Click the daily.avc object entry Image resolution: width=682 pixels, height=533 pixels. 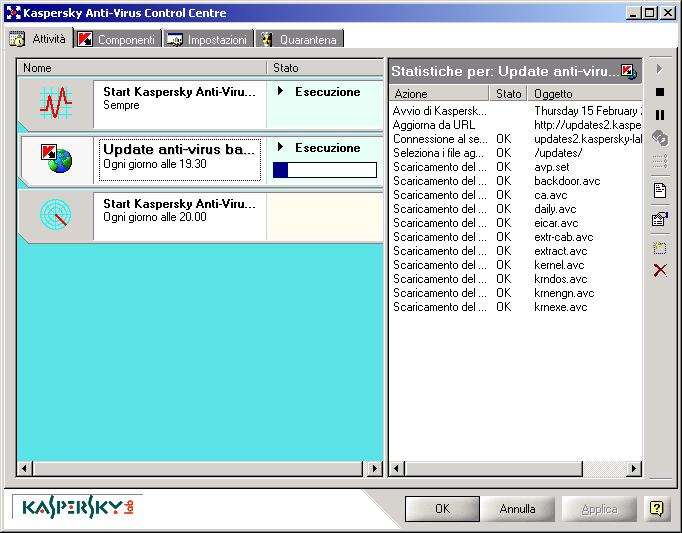[555, 209]
